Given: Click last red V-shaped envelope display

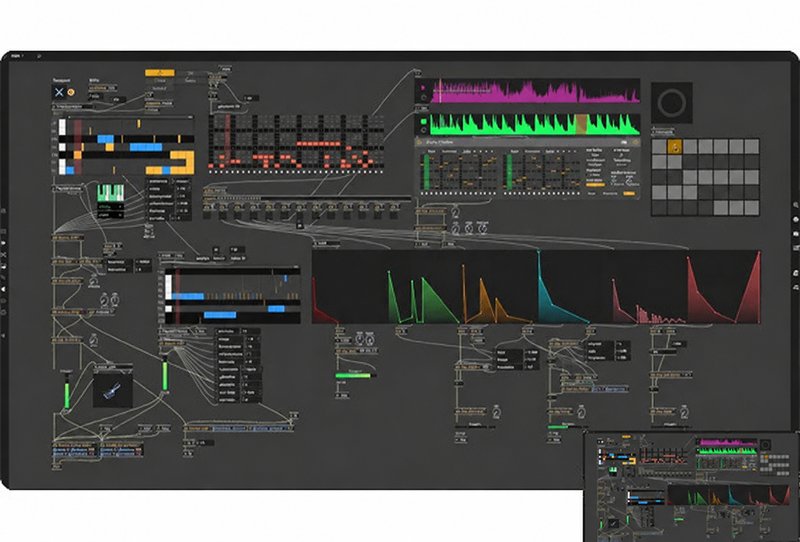Looking at the screenshot, I should pyautogui.click(x=723, y=288).
